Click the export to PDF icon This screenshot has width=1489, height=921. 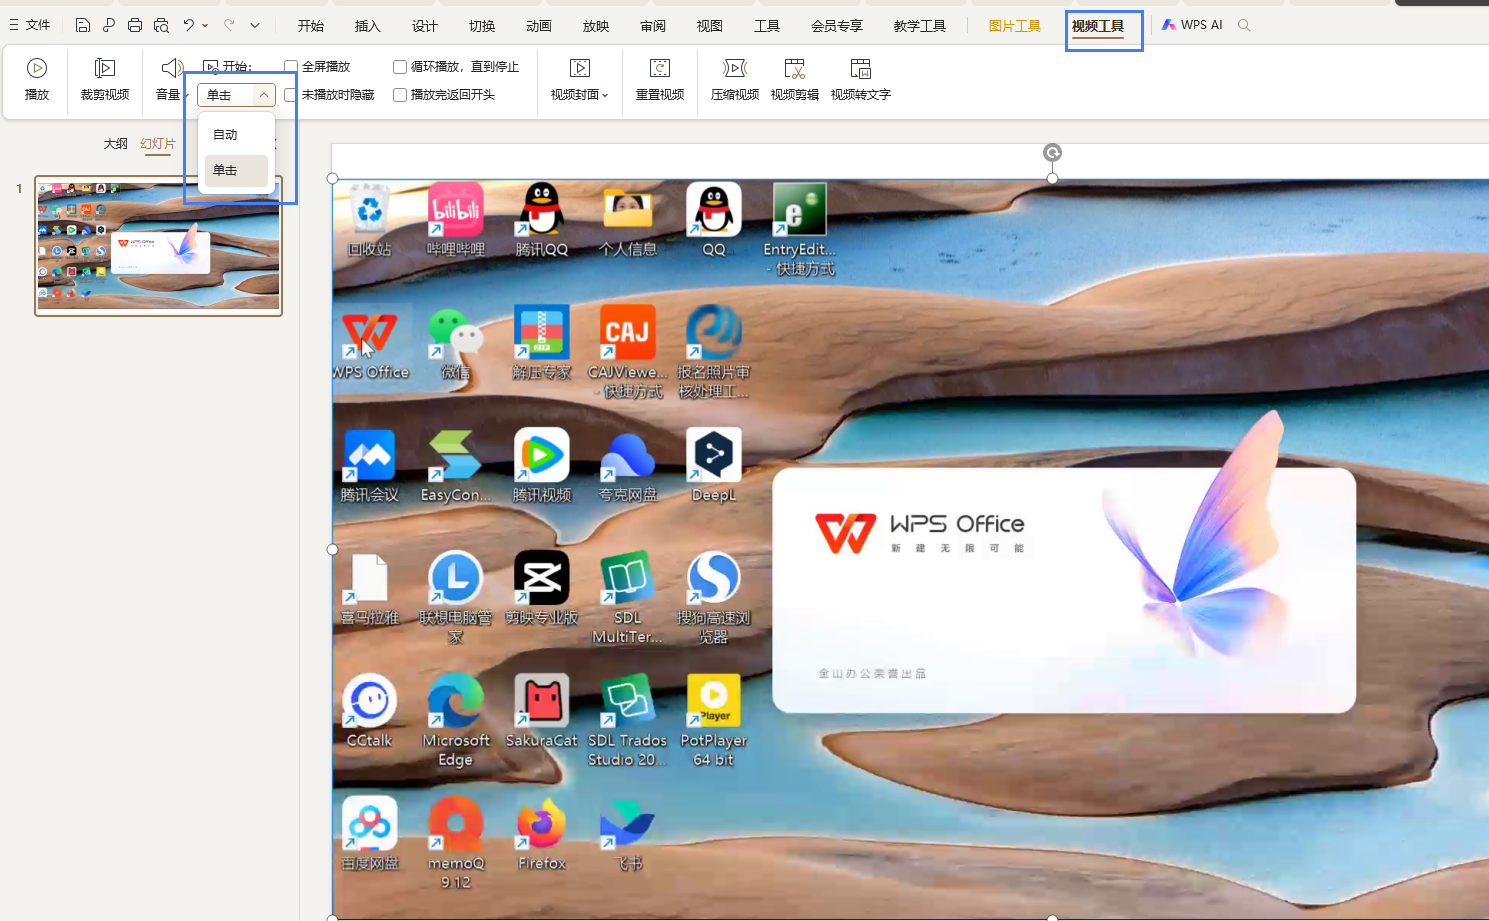(x=109, y=25)
